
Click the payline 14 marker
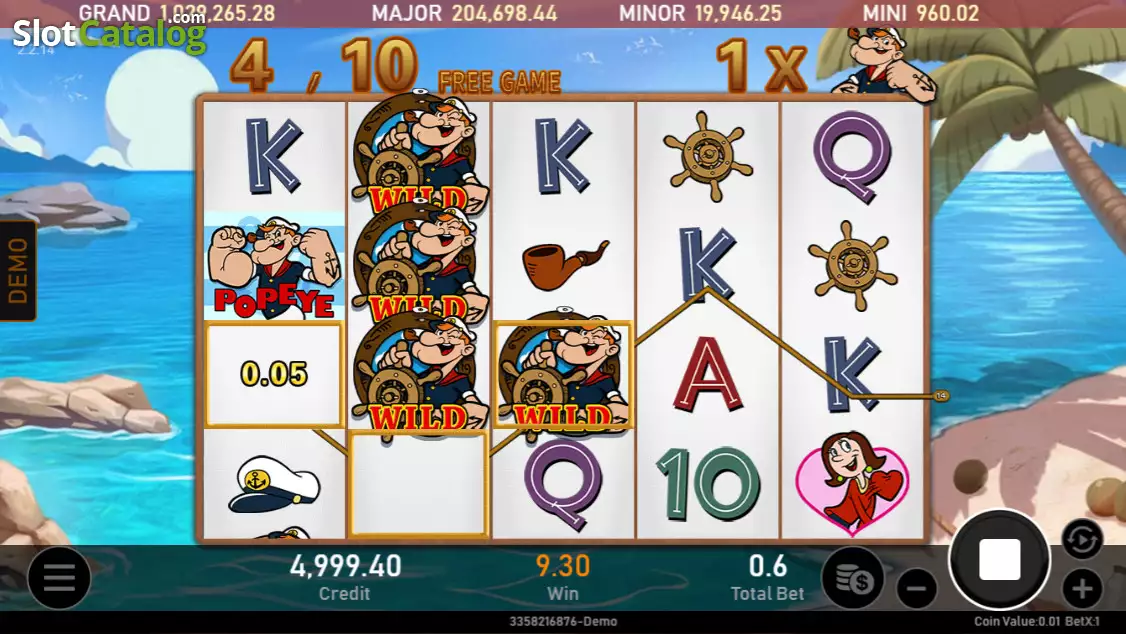click(x=941, y=396)
